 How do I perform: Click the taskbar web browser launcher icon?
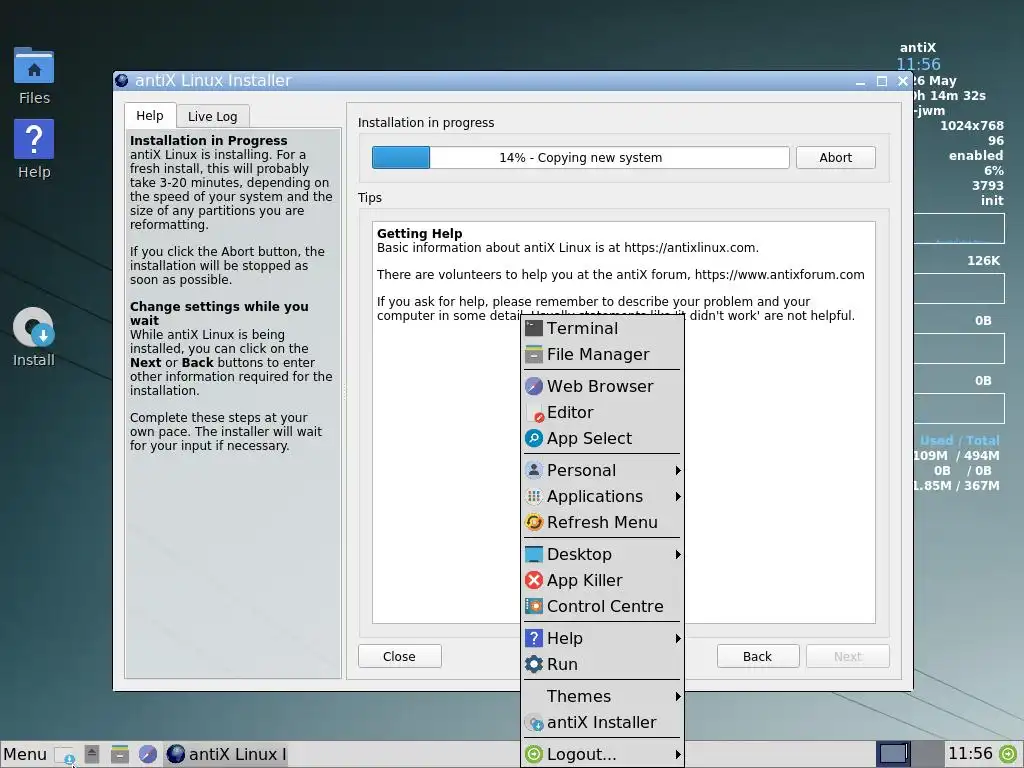click(148, 755)
